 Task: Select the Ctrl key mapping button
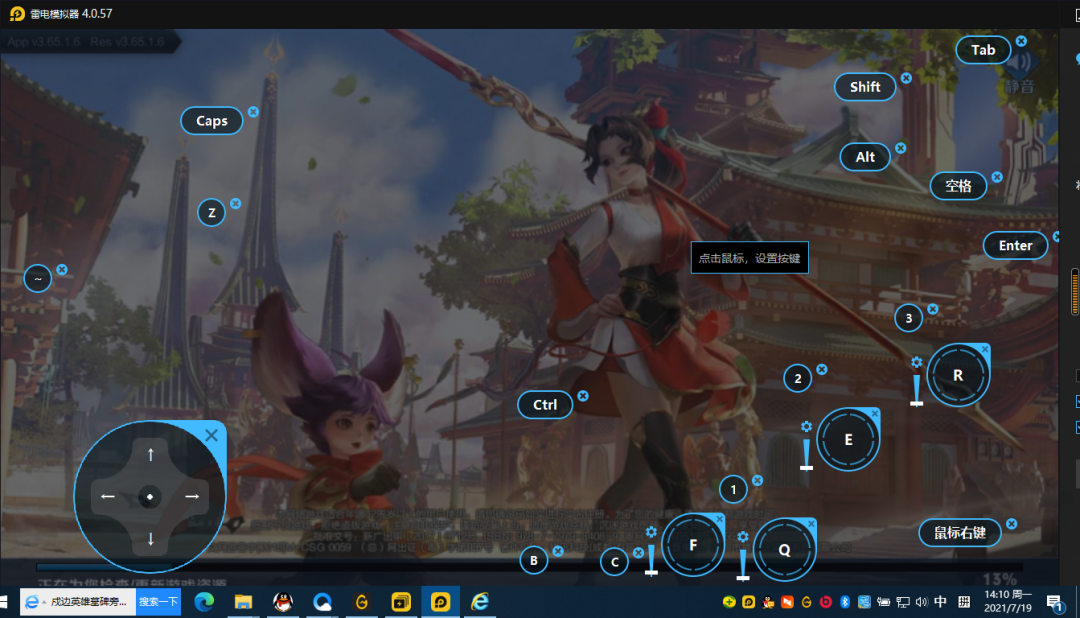545,404
